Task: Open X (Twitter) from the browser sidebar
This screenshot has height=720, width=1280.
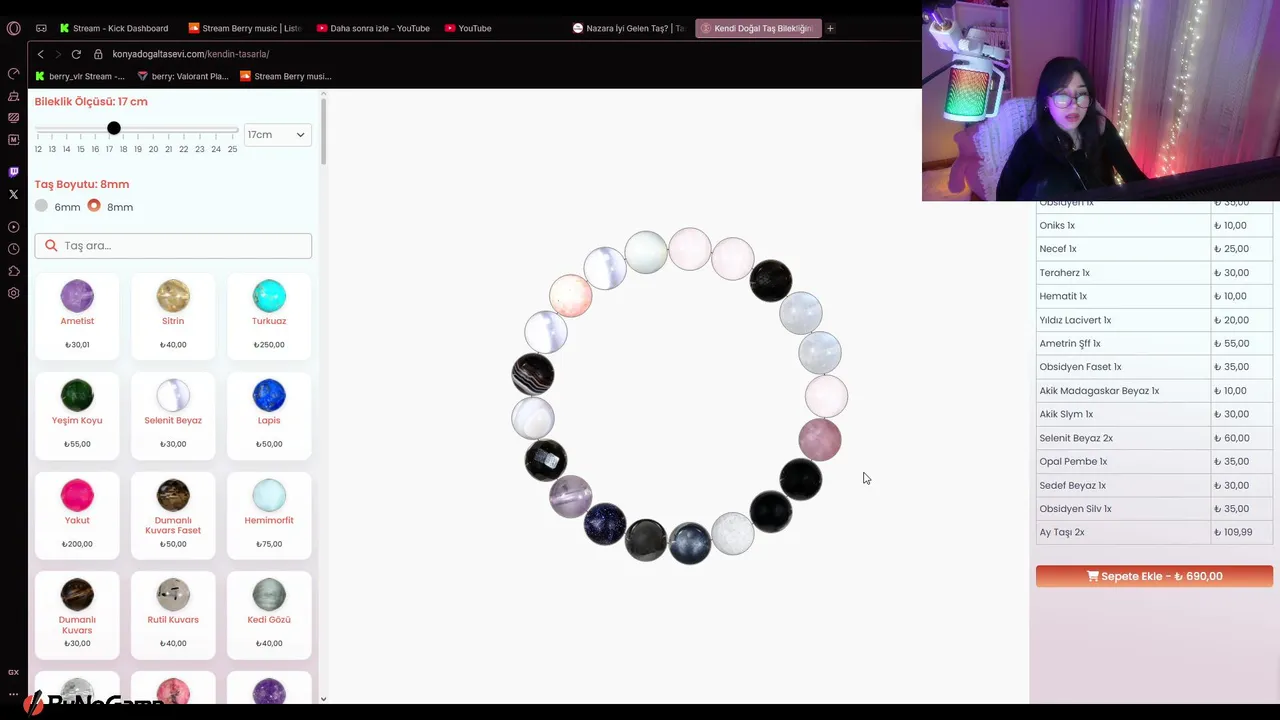Action: point(13,194)
